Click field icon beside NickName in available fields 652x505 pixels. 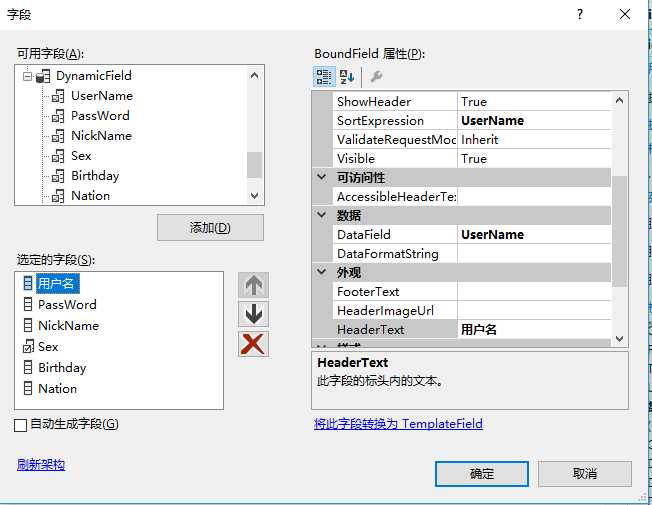pyautogui.click(x=58, y=136)
